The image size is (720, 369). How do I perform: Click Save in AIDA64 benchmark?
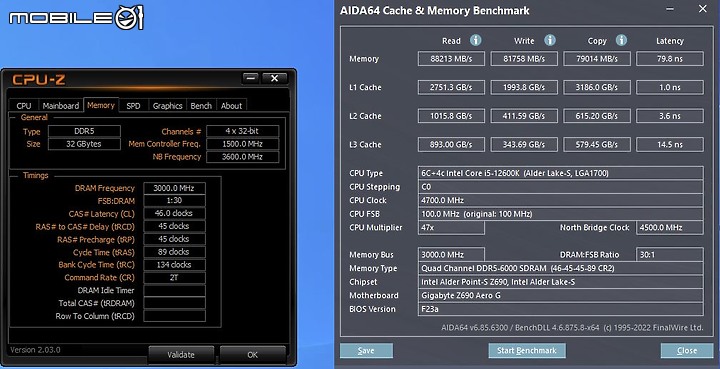(x=366, y=351)
